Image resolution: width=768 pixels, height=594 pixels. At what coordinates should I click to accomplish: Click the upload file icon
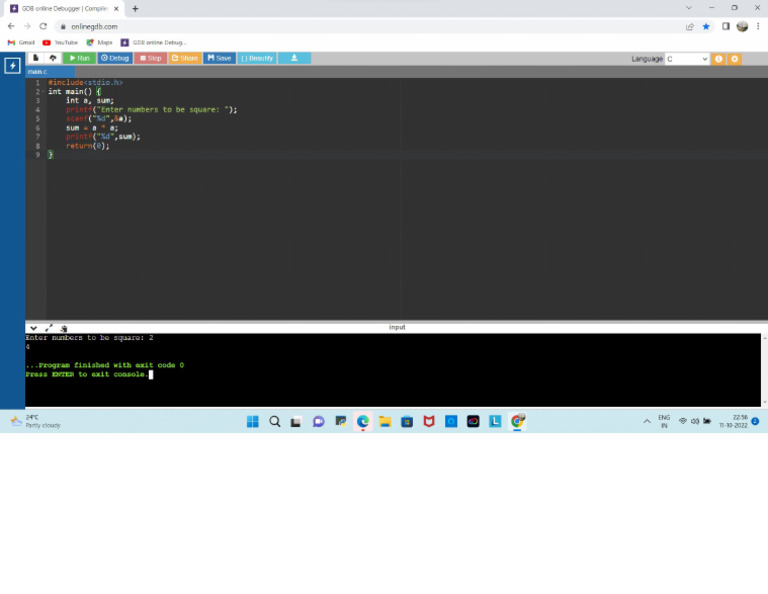click(x=53, y=58)
